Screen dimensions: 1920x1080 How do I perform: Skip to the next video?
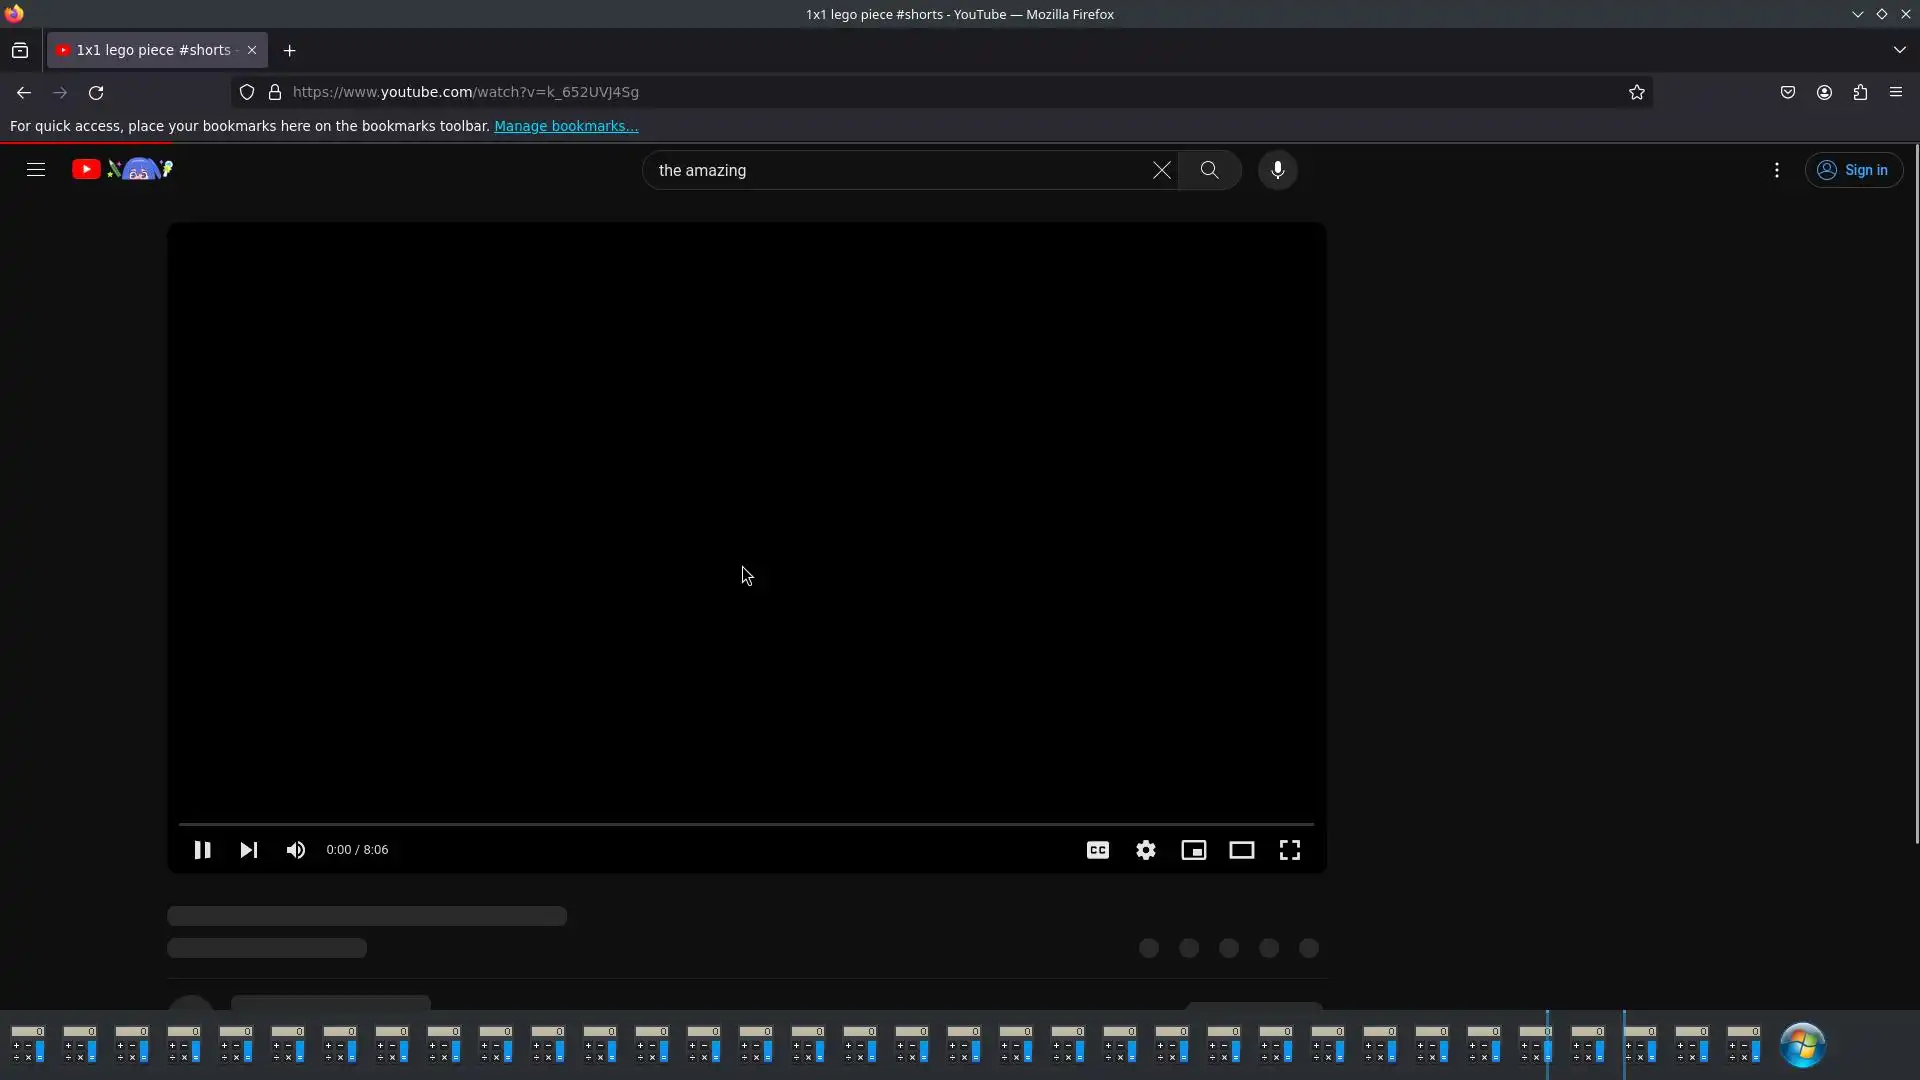click(249, 850)
